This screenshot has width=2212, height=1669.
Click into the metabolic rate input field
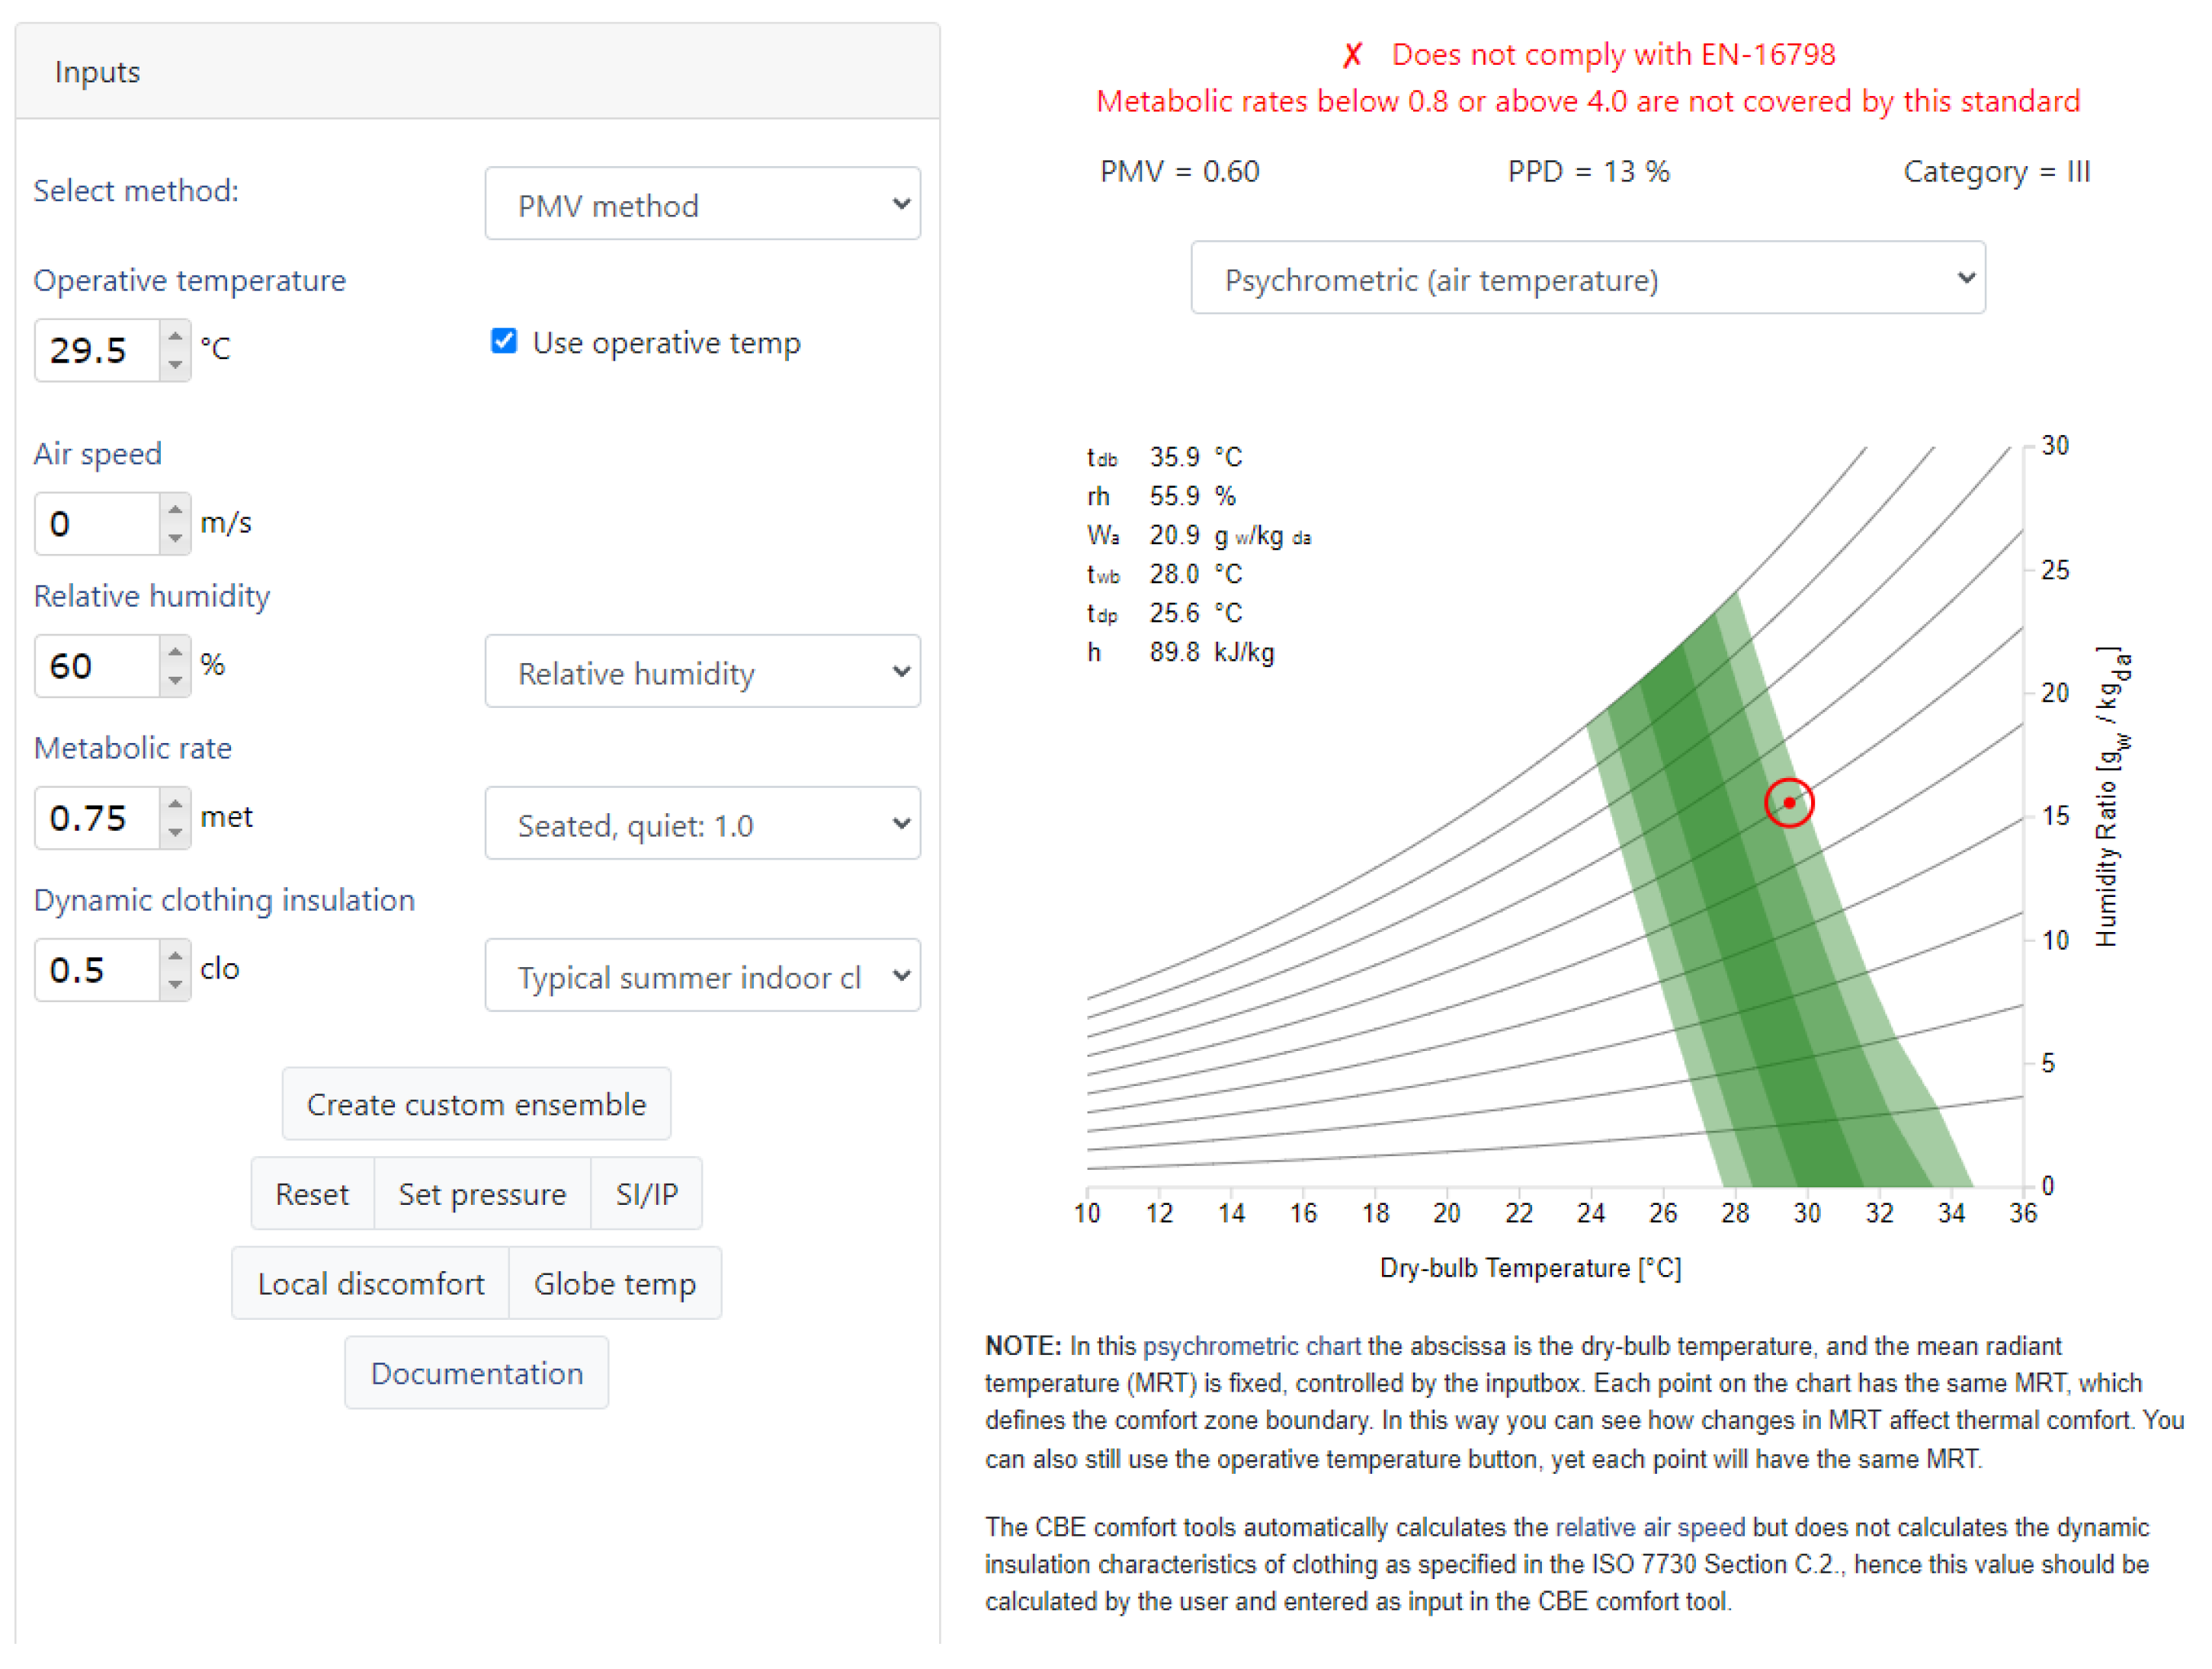[x=96, y=819]
